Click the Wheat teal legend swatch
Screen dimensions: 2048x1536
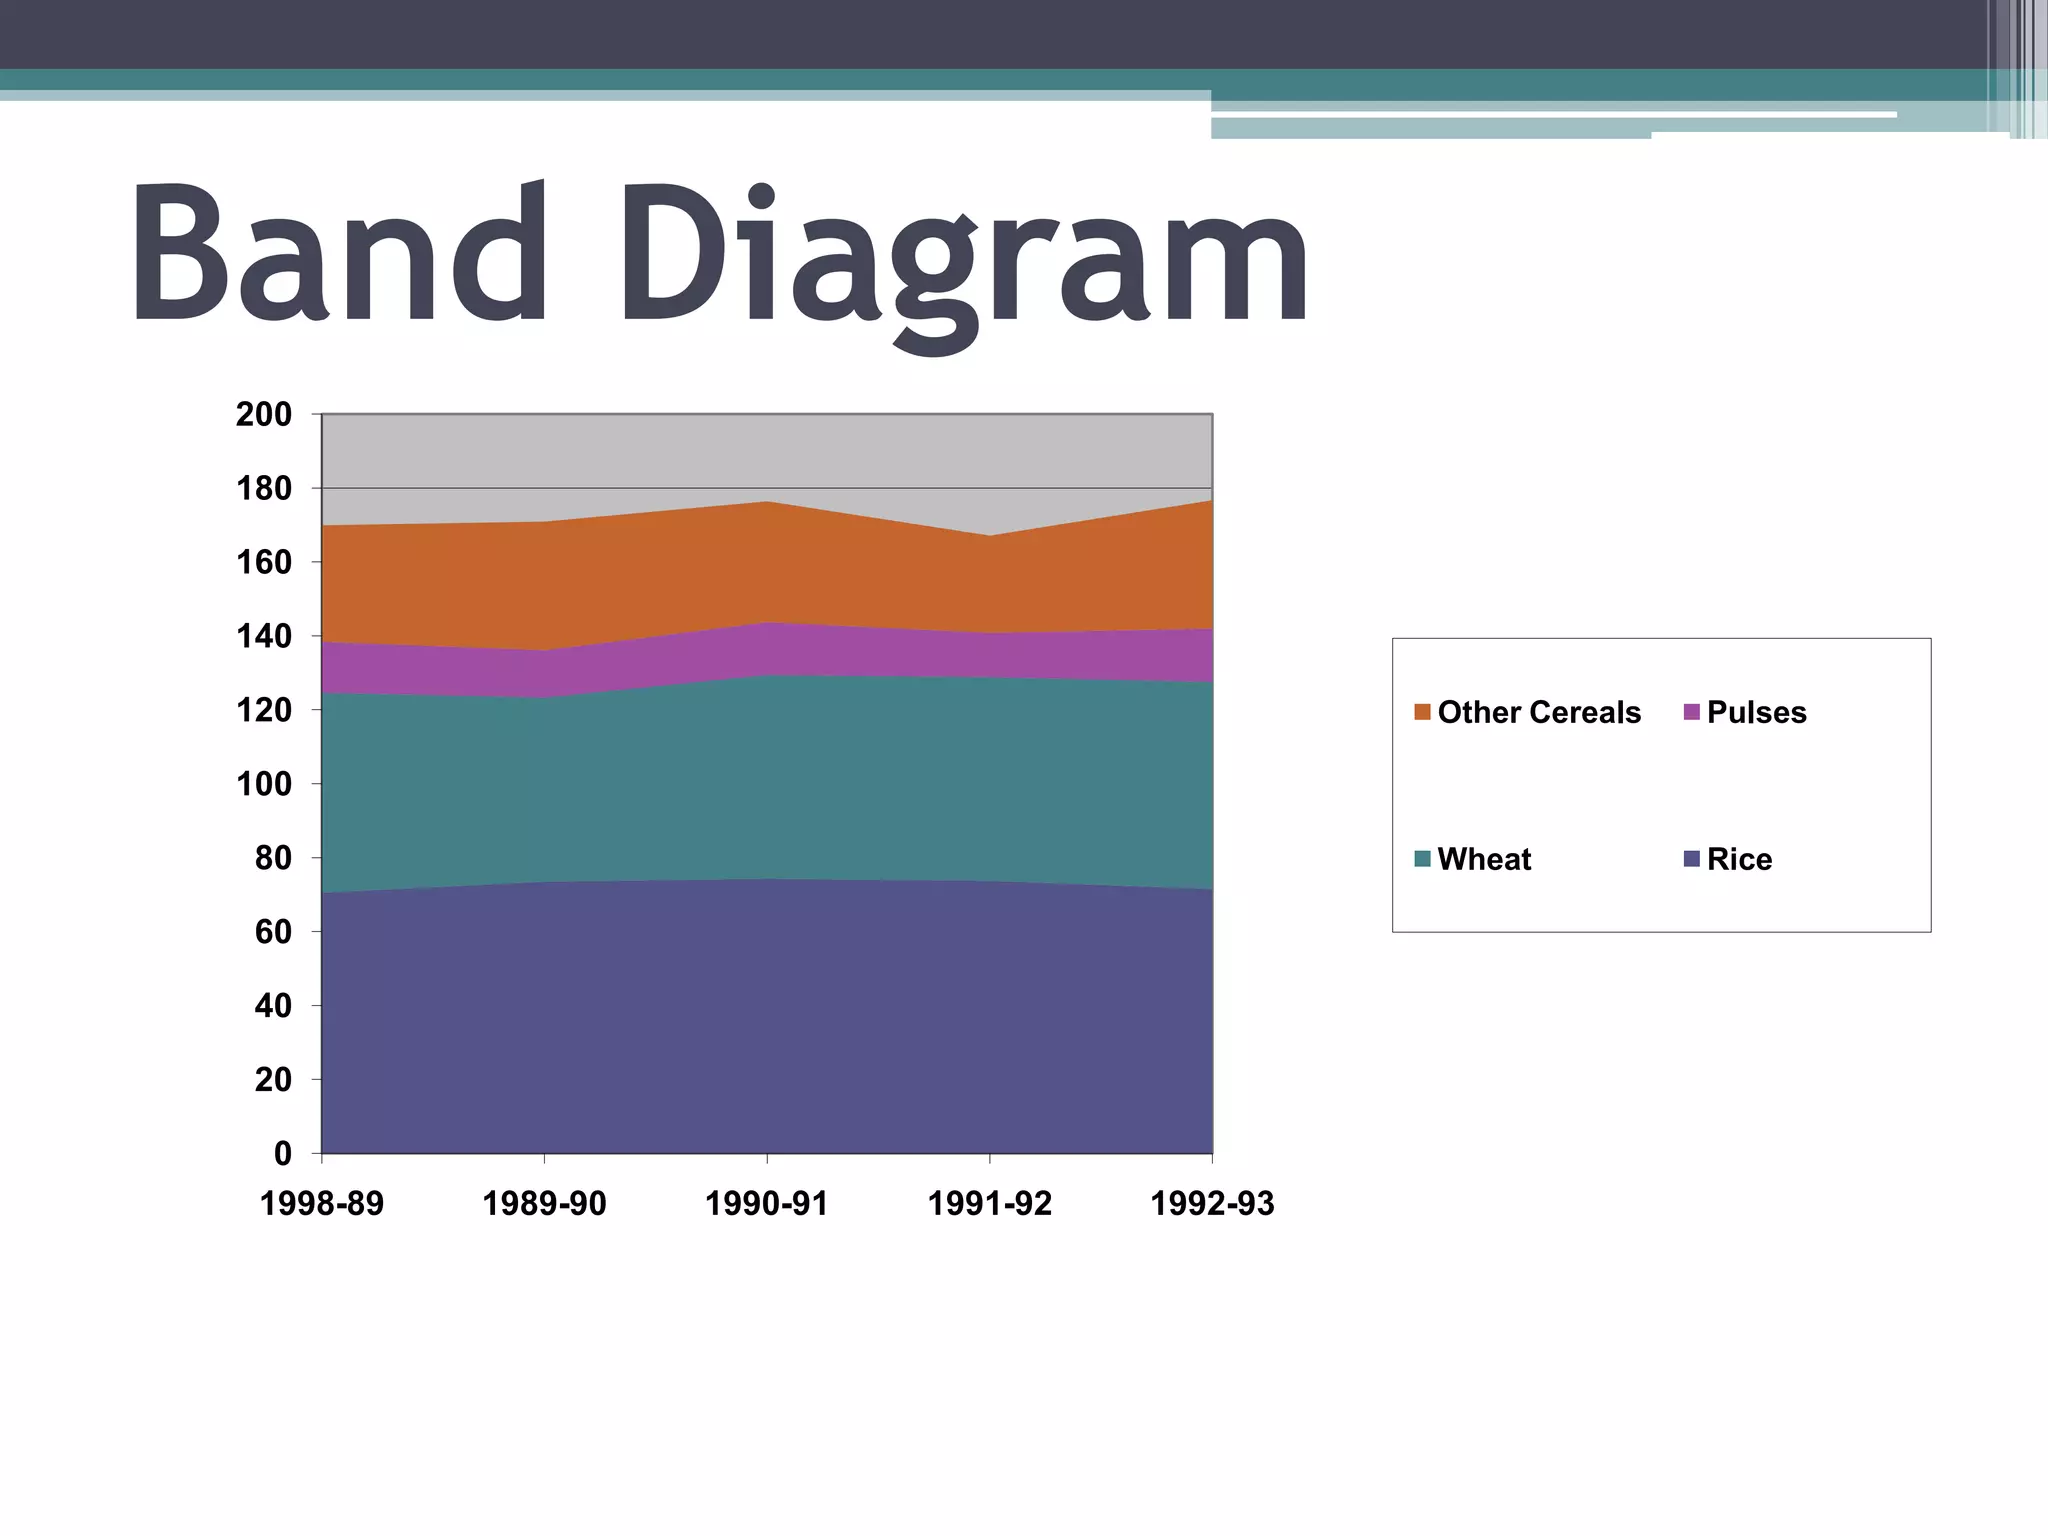pyautogui.click(x=1422, y=859)
